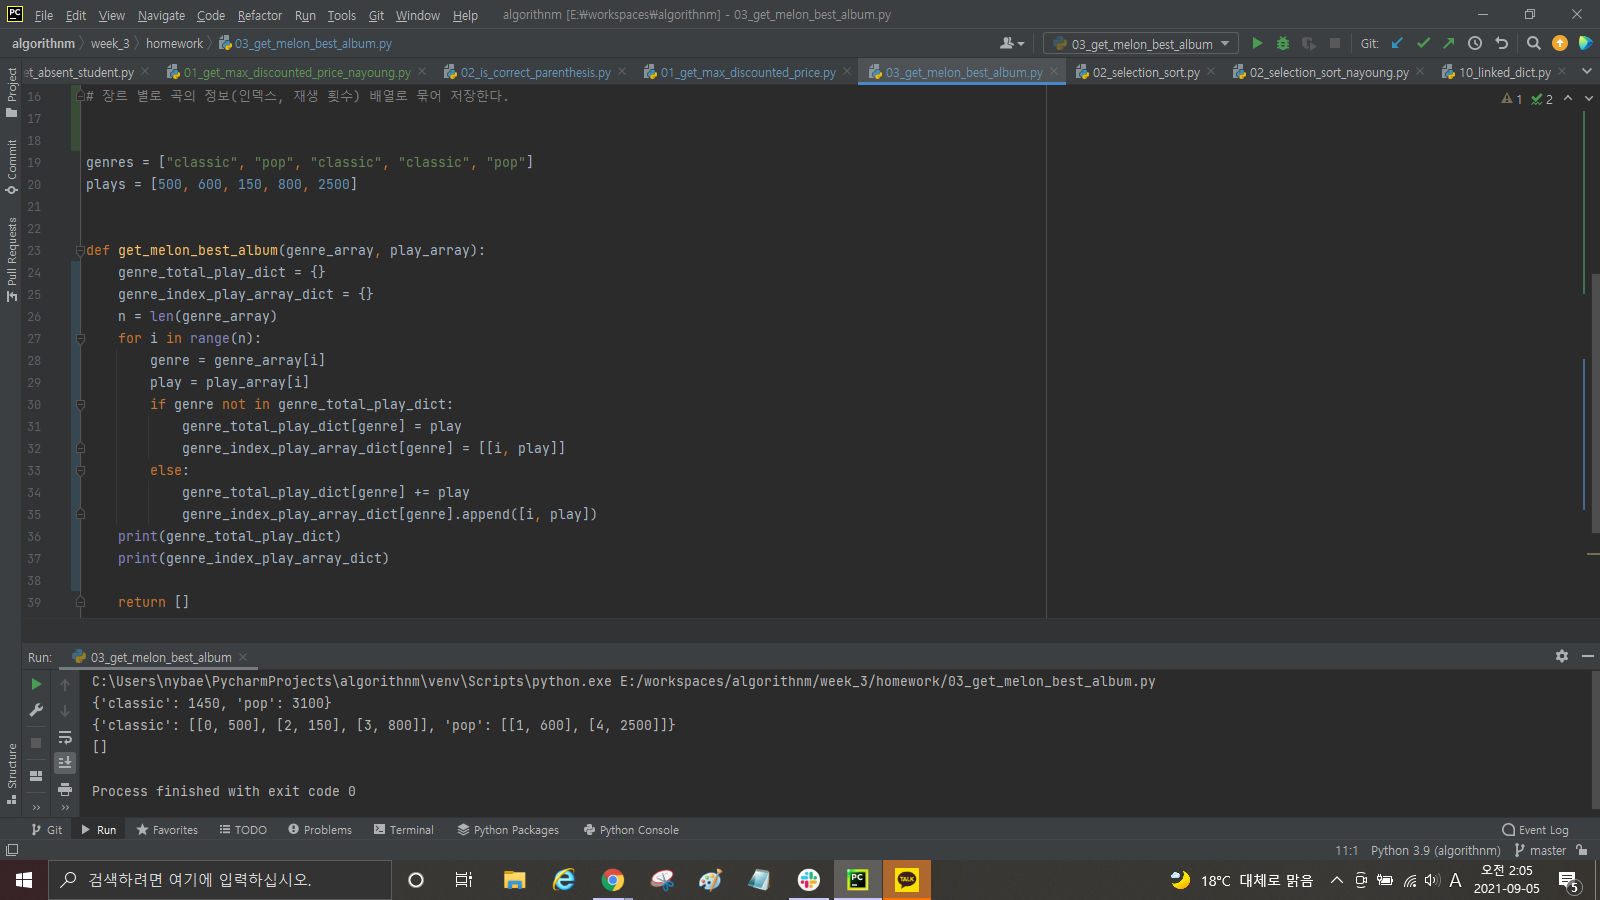This screenshot has width=1600, height=900.
Task: Toggle the Project tool window
Action: pyautogui.click(x=12, y=91)
